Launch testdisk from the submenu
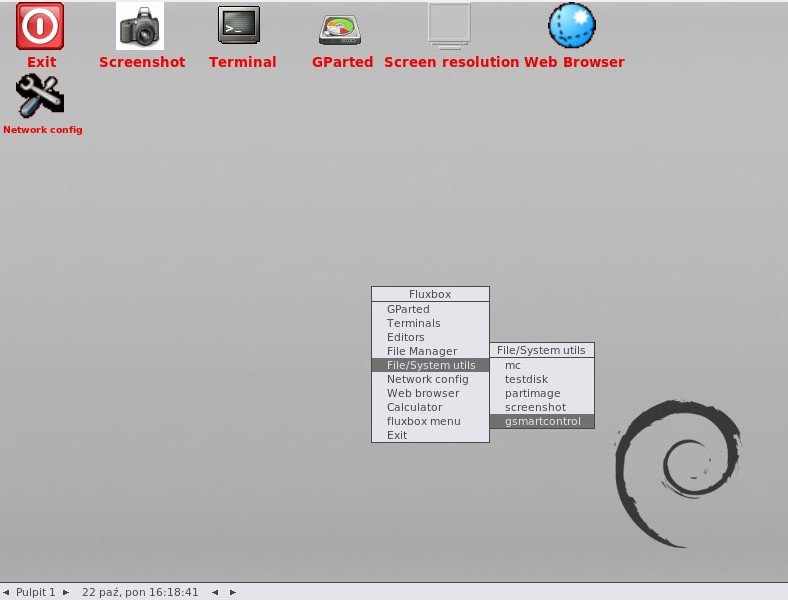The width and height of the screenshot is (788, 600). point(542,379)
